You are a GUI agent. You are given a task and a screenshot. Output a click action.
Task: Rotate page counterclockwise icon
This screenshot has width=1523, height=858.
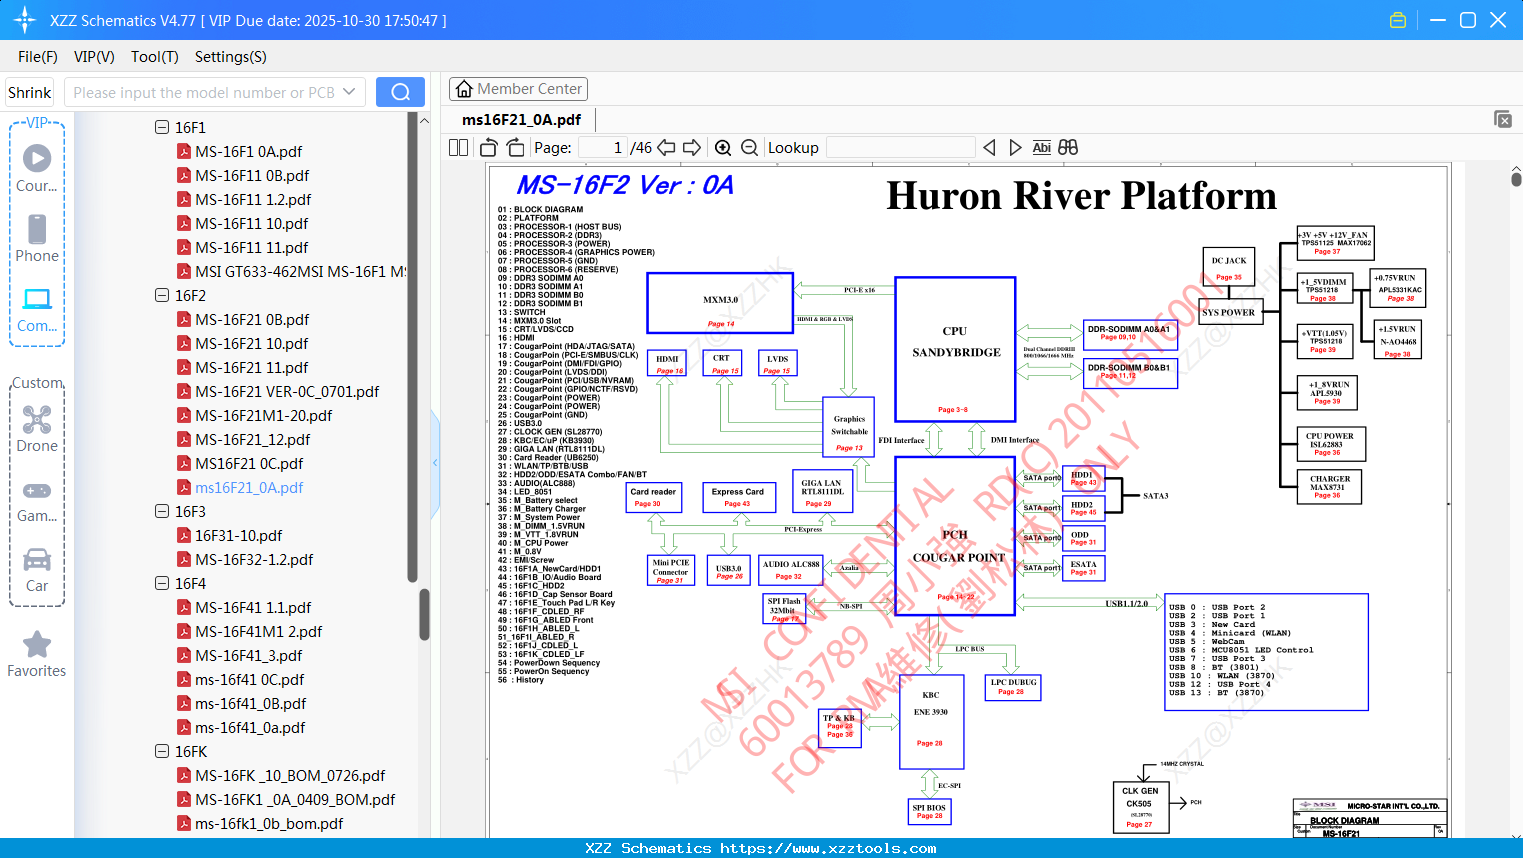click(x=488, y=148)
